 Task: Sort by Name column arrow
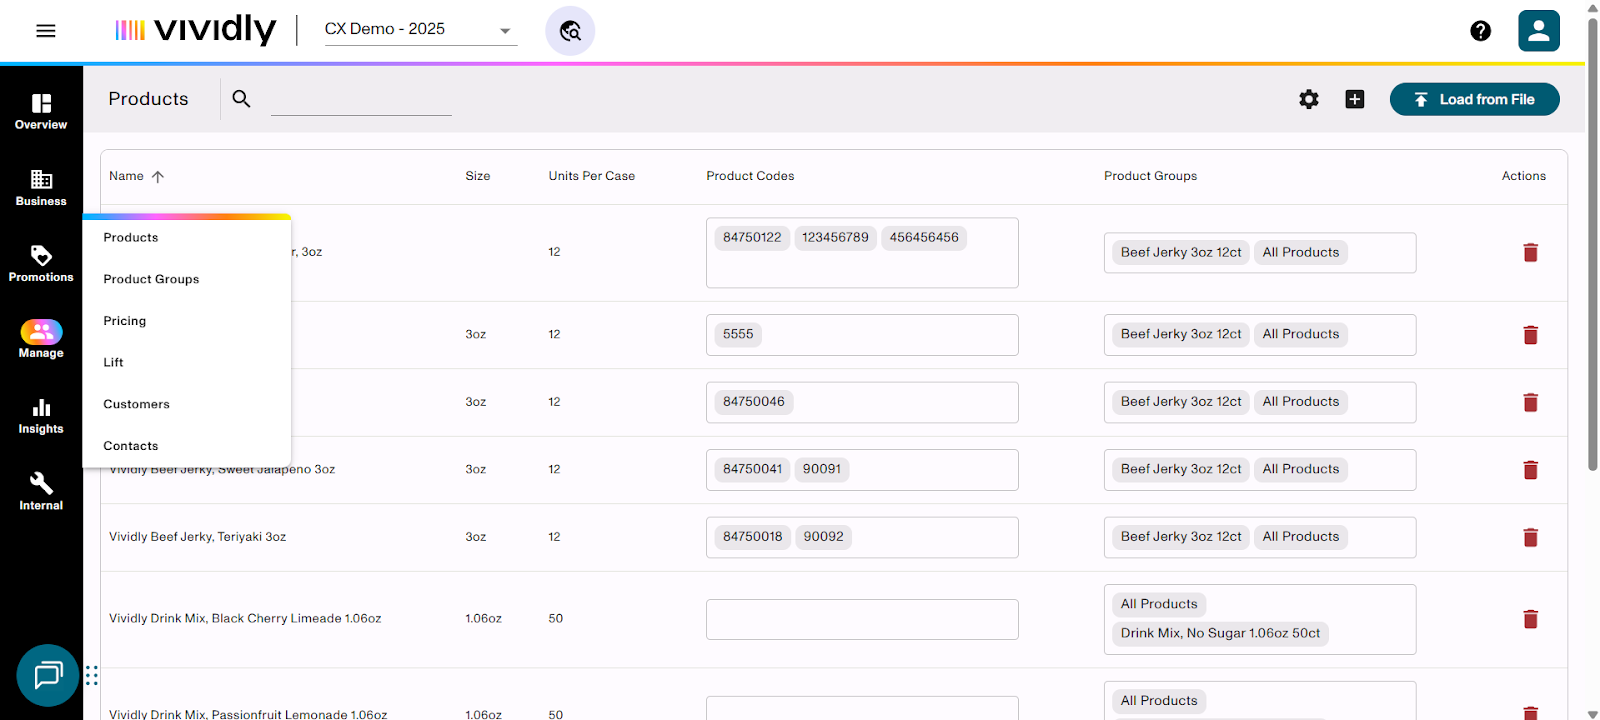pos(158,176)
